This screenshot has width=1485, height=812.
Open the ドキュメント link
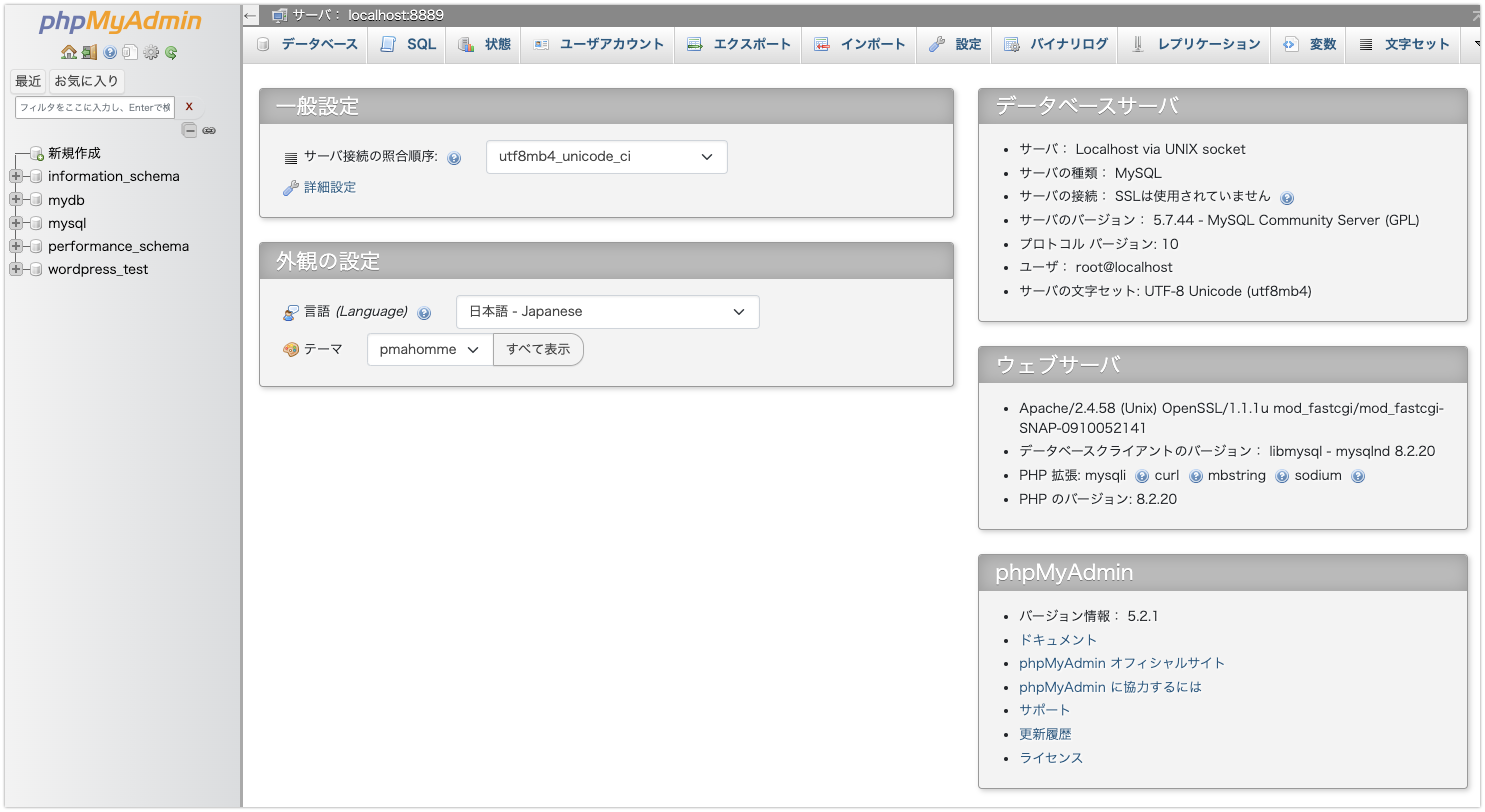point(1058,640)
